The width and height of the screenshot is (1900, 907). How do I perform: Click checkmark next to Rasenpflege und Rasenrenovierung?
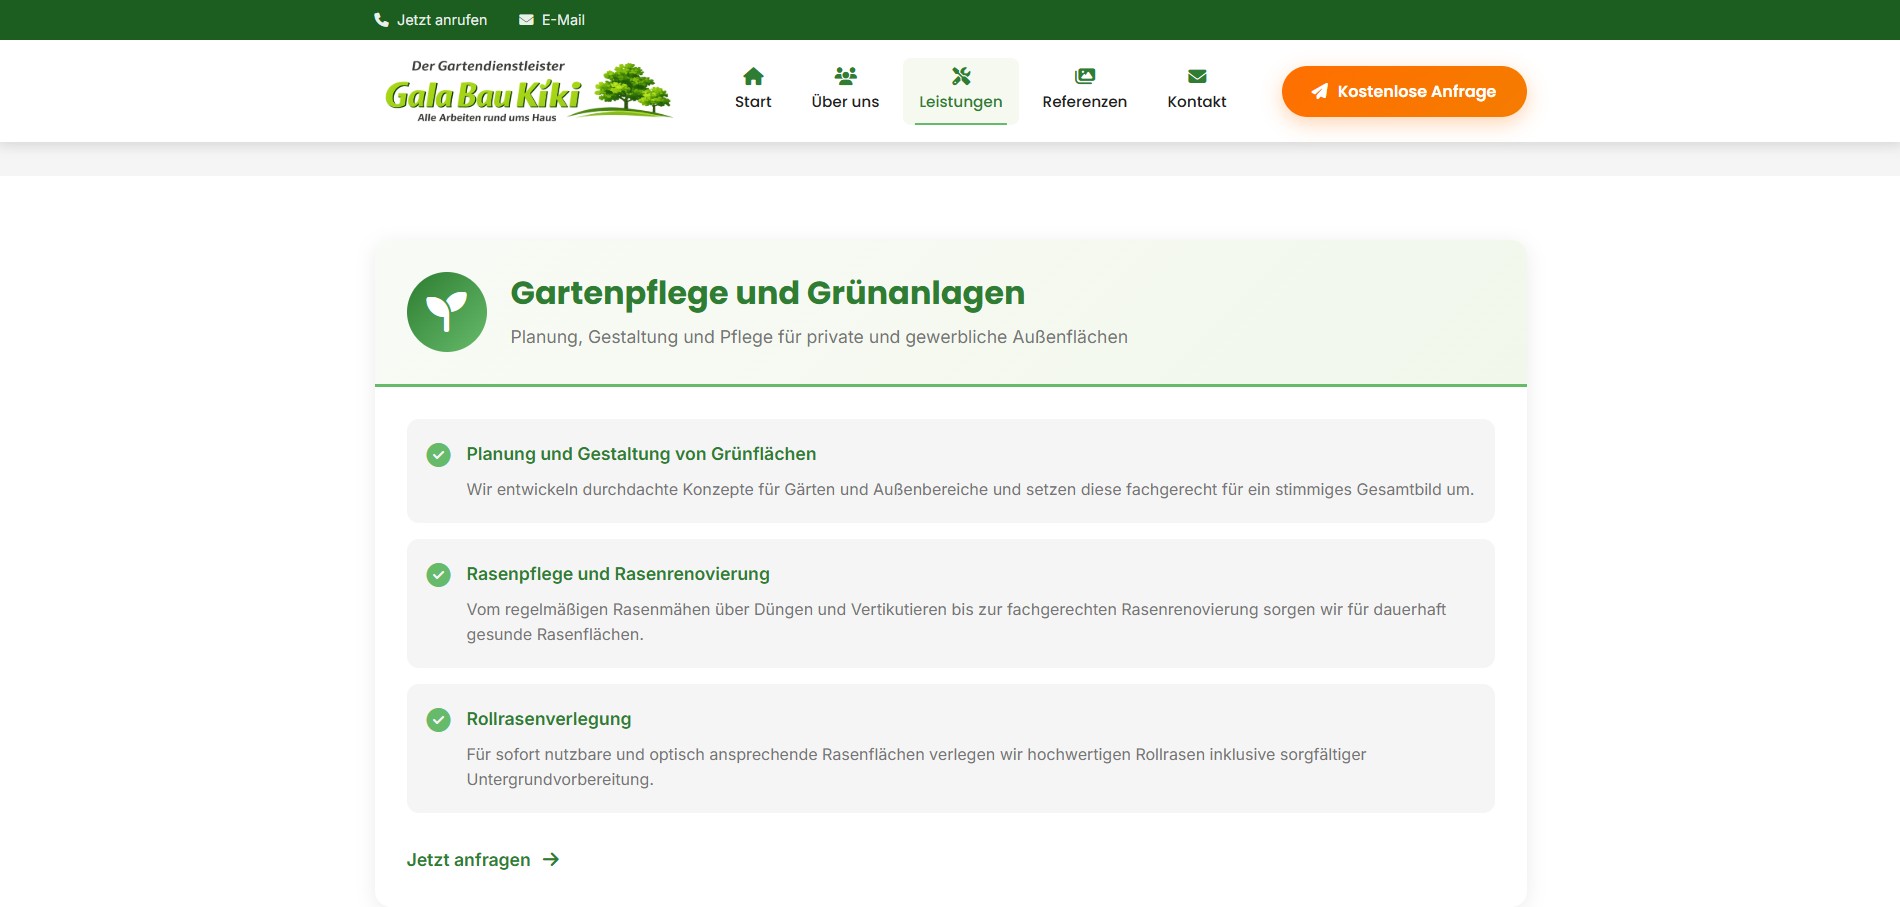point(438,575)
